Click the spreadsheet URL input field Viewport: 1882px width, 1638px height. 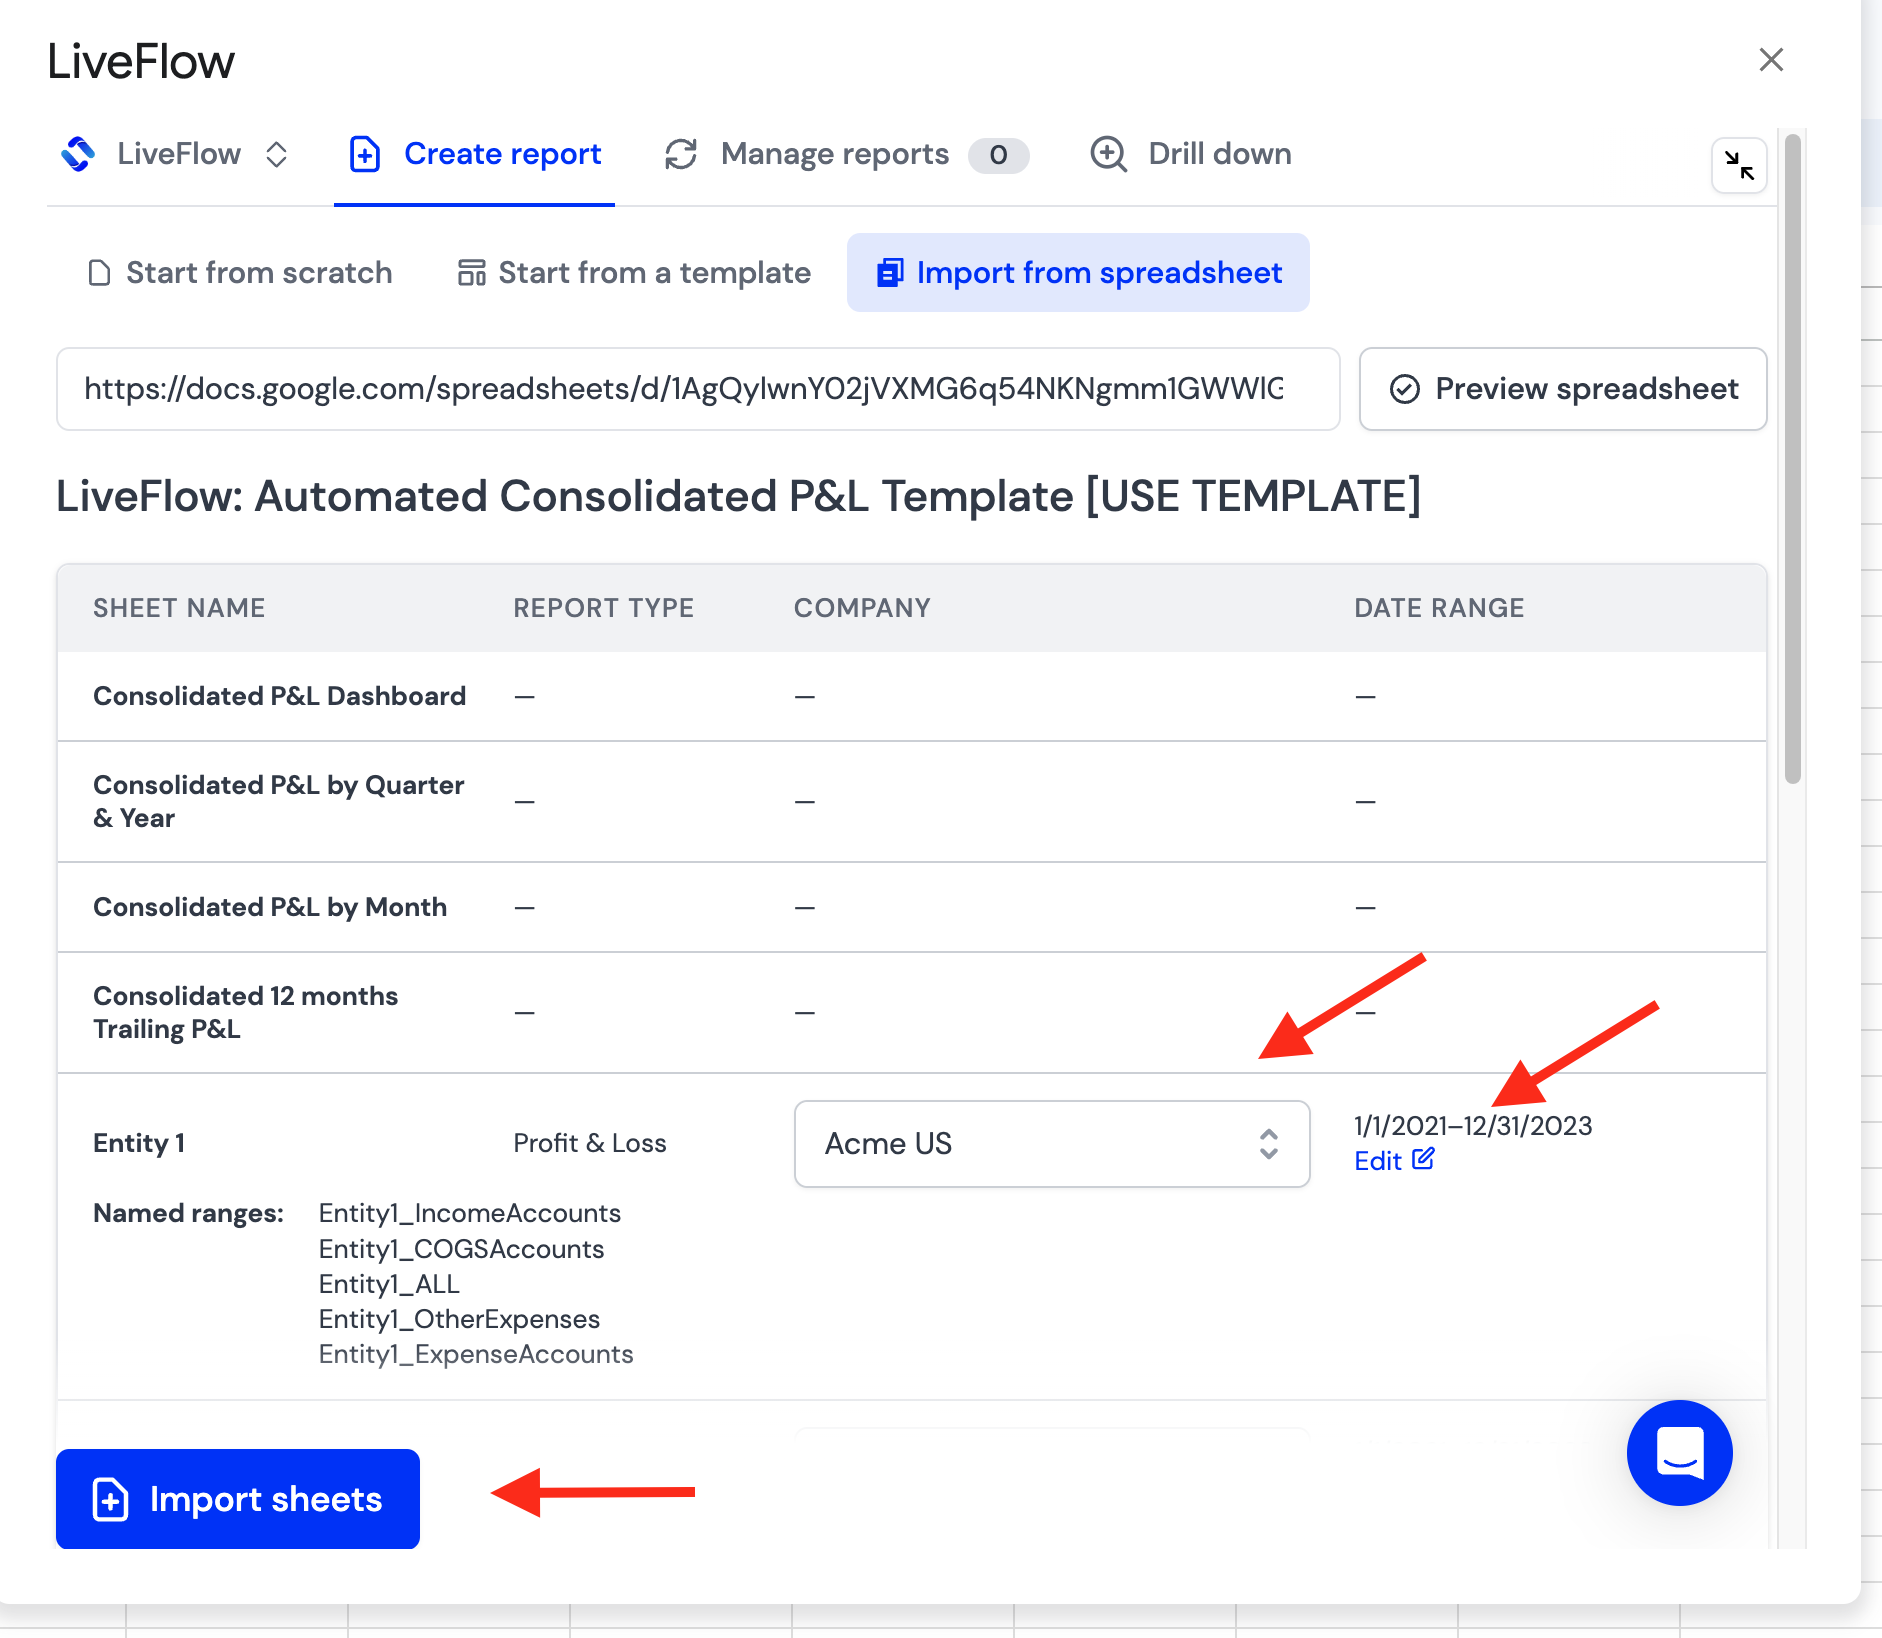tap(698, 389)
